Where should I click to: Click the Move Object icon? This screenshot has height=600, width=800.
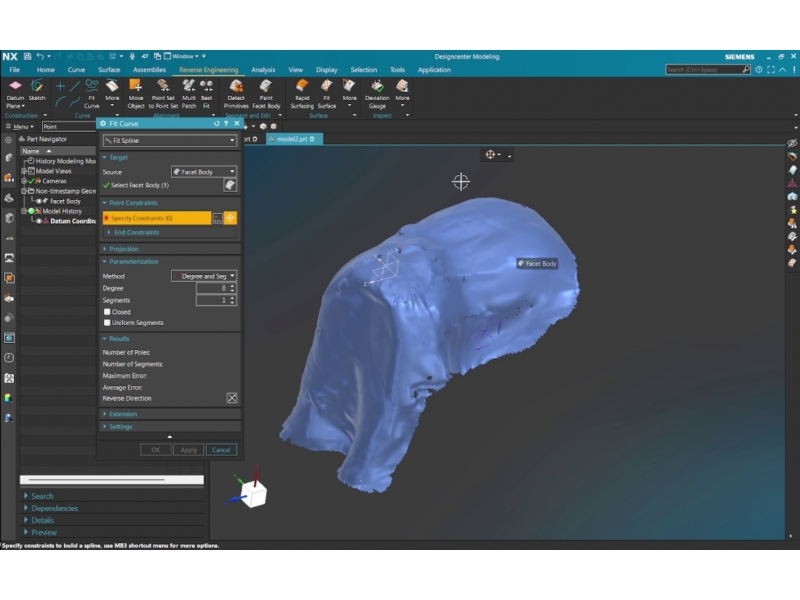[x=135, y=92]
